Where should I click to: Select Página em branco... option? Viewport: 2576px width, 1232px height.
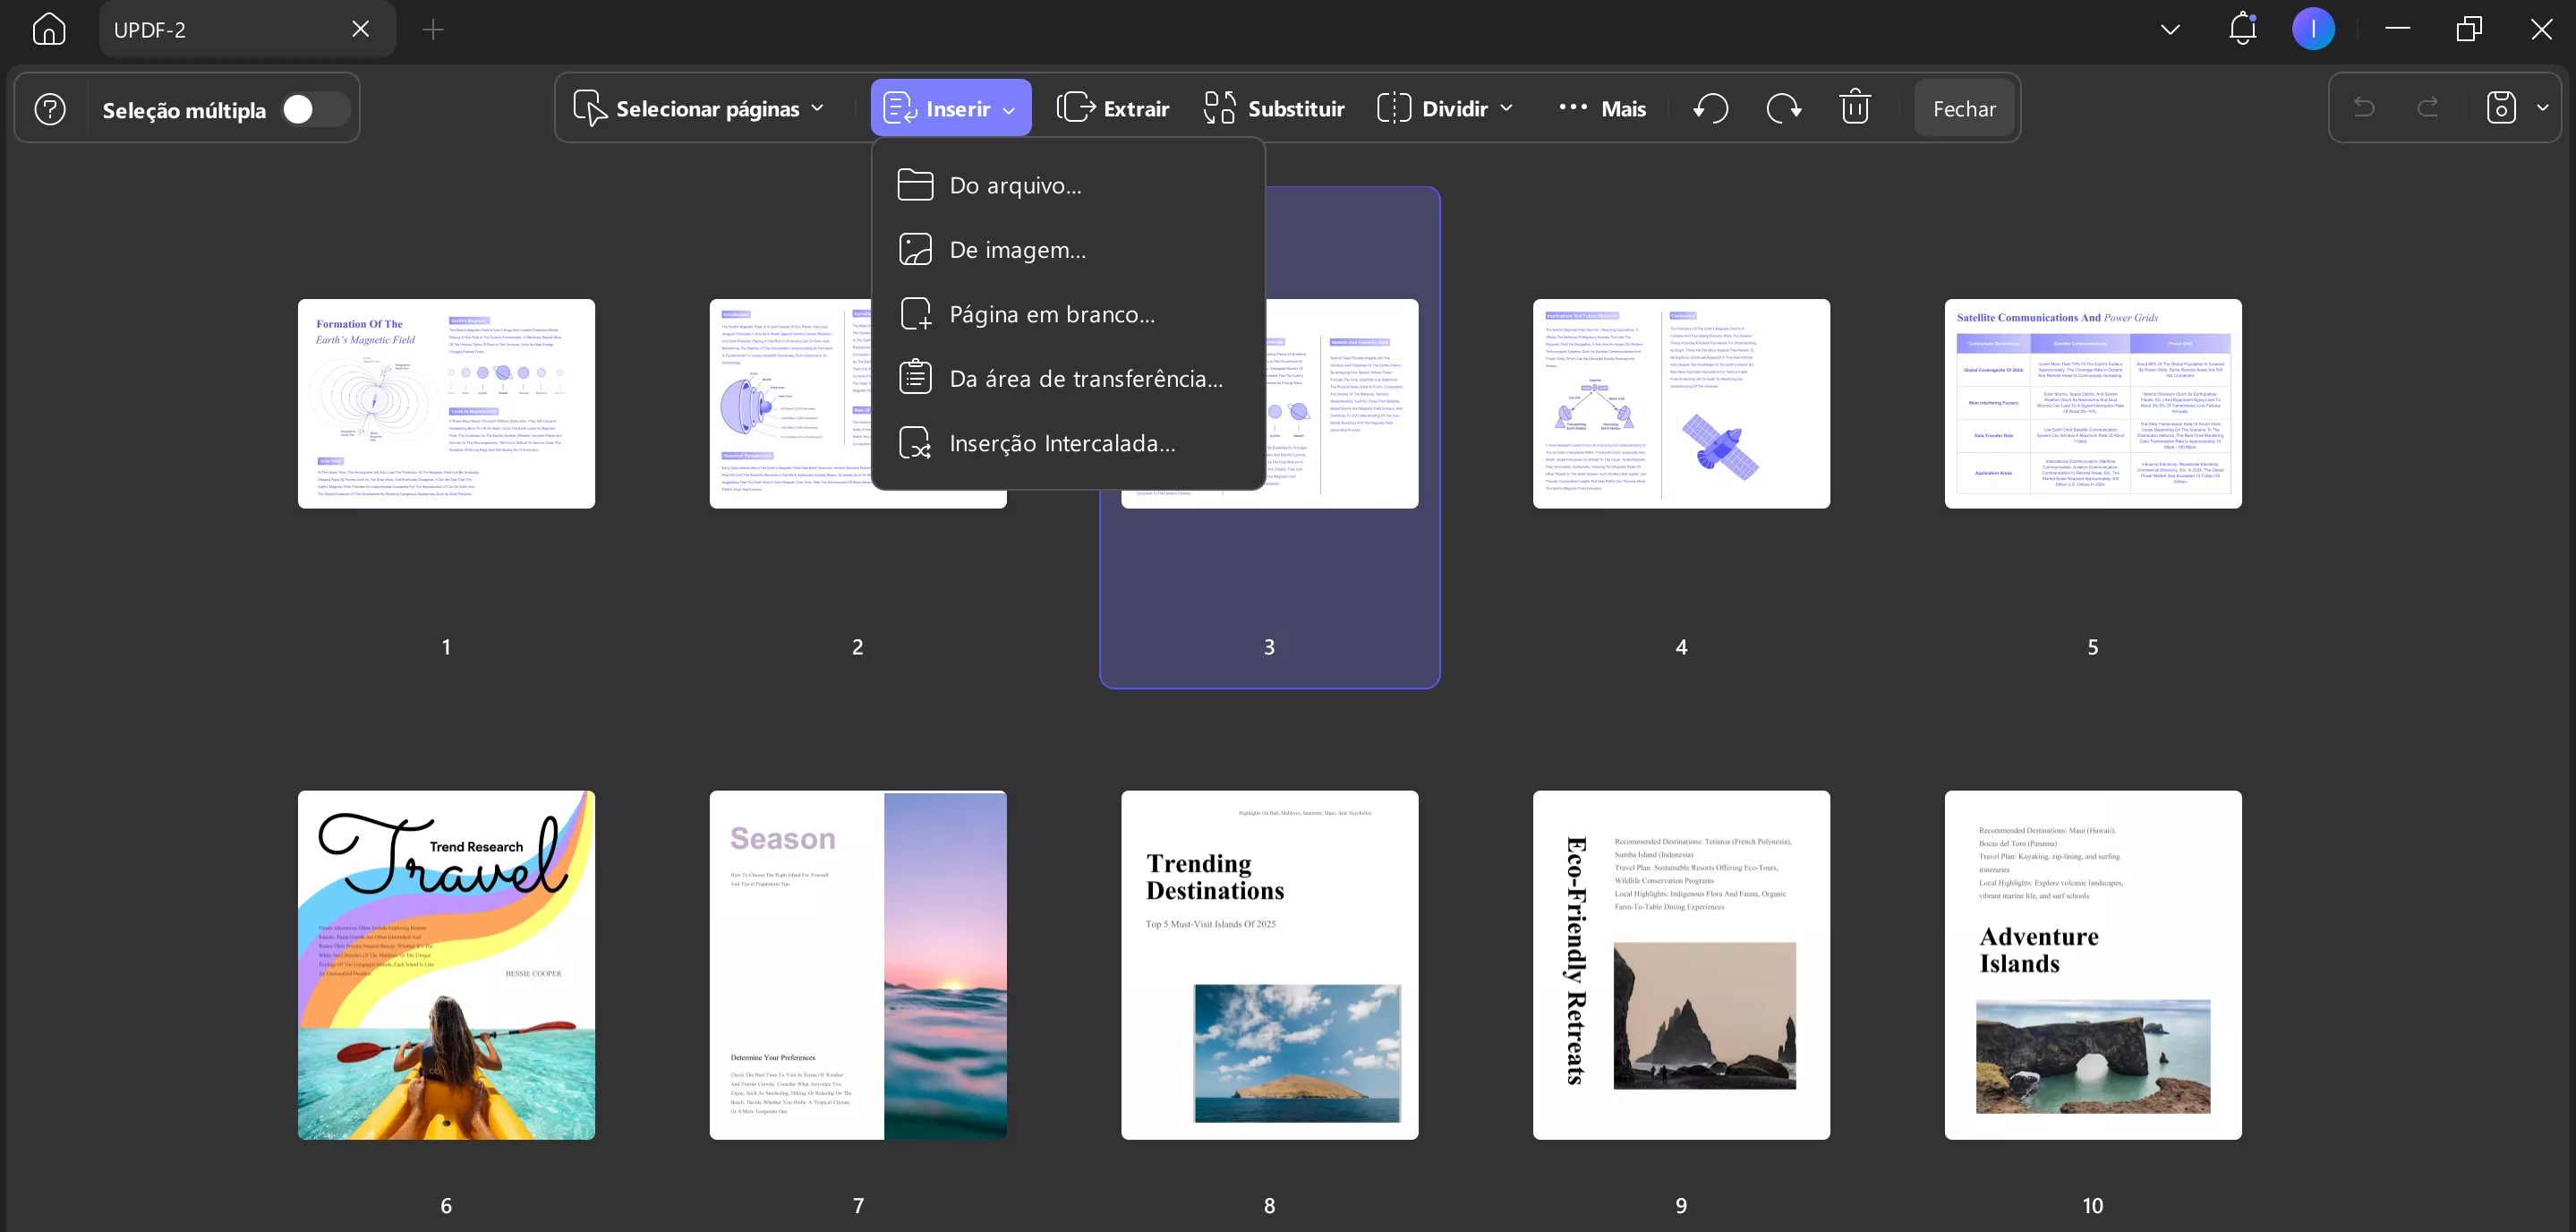[x=1052, y=314]
